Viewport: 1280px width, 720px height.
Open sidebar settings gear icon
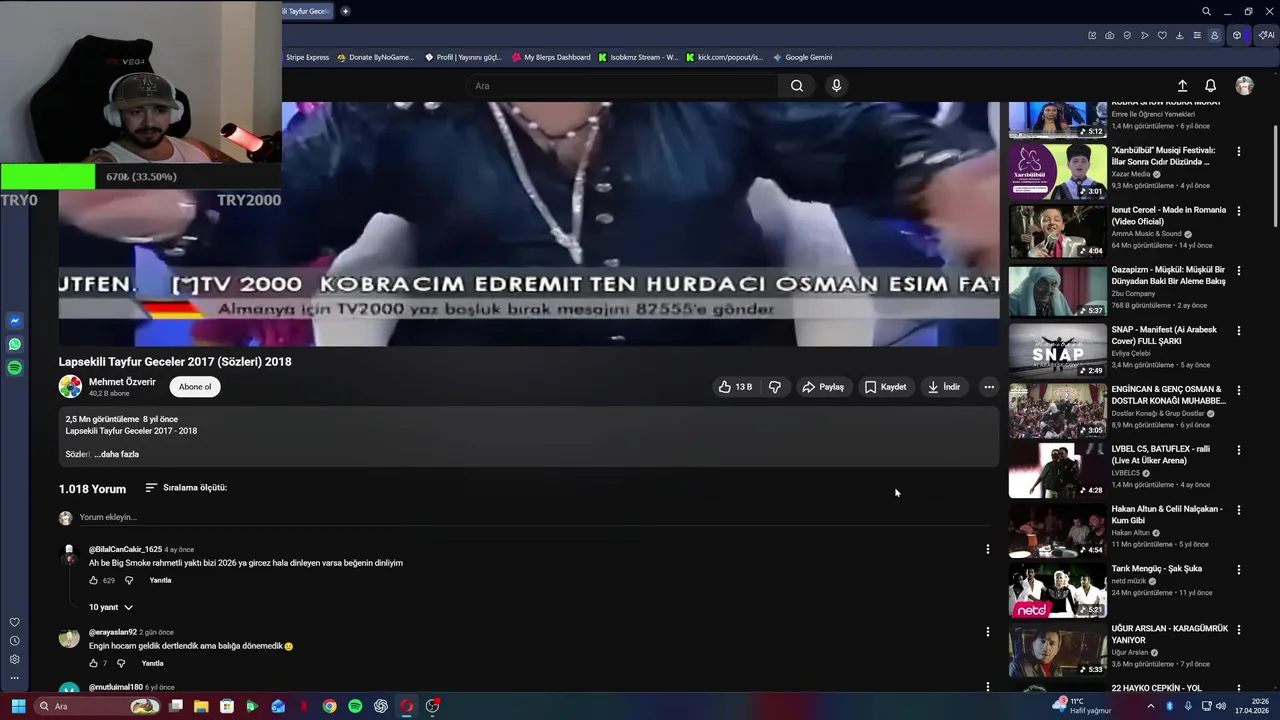[x=14, y=659]
